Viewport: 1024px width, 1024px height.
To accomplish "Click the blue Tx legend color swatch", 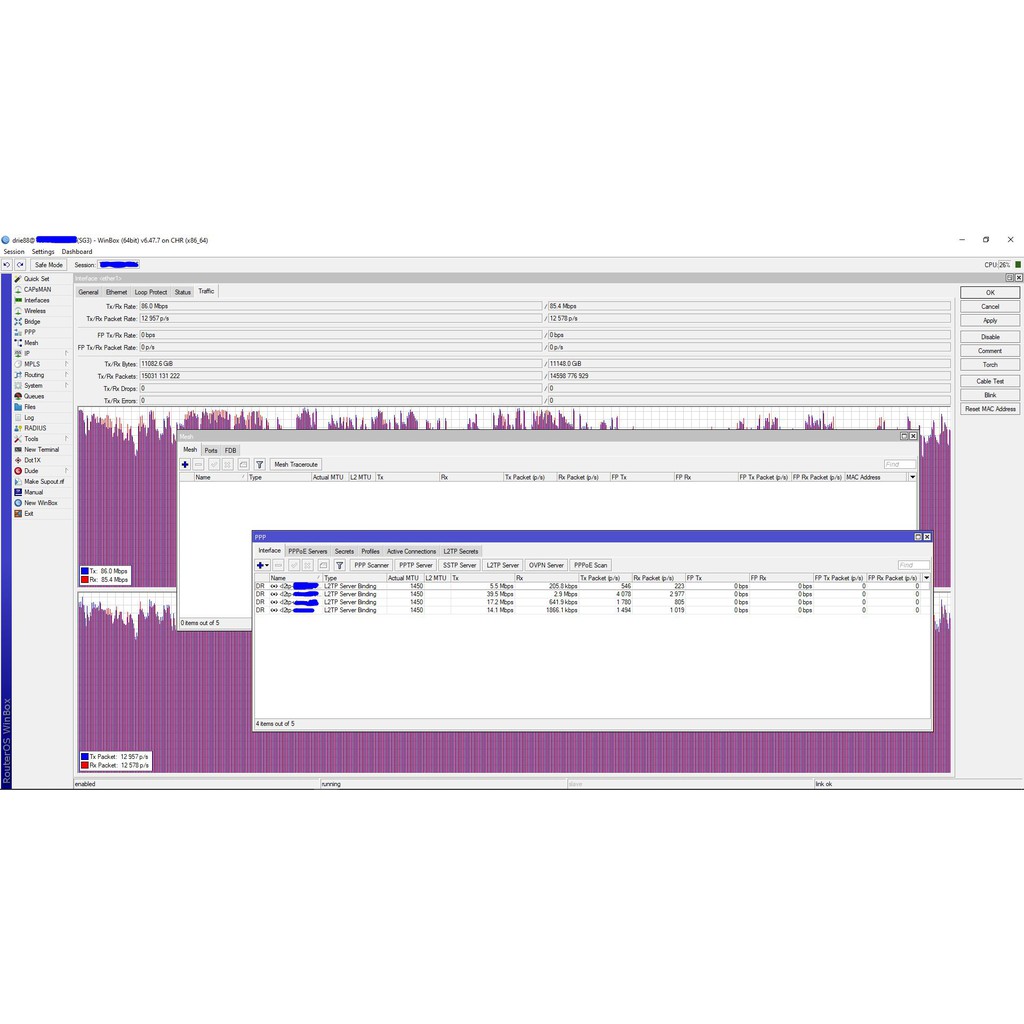I will [85, 570].
